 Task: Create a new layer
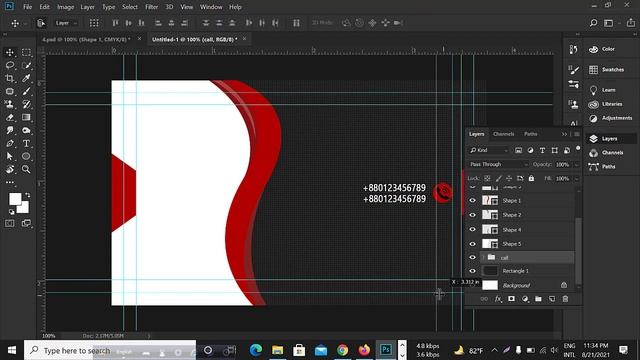tap(552, 299)
